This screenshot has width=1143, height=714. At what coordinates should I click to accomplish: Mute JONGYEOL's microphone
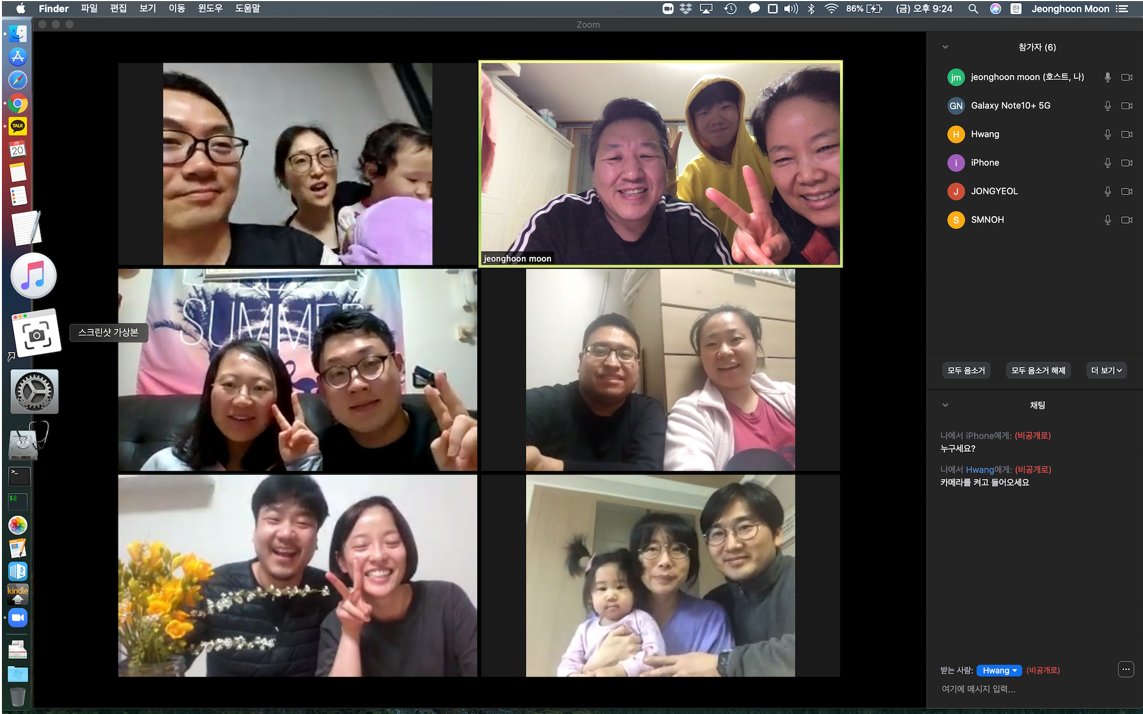(x=1107, y=191)
